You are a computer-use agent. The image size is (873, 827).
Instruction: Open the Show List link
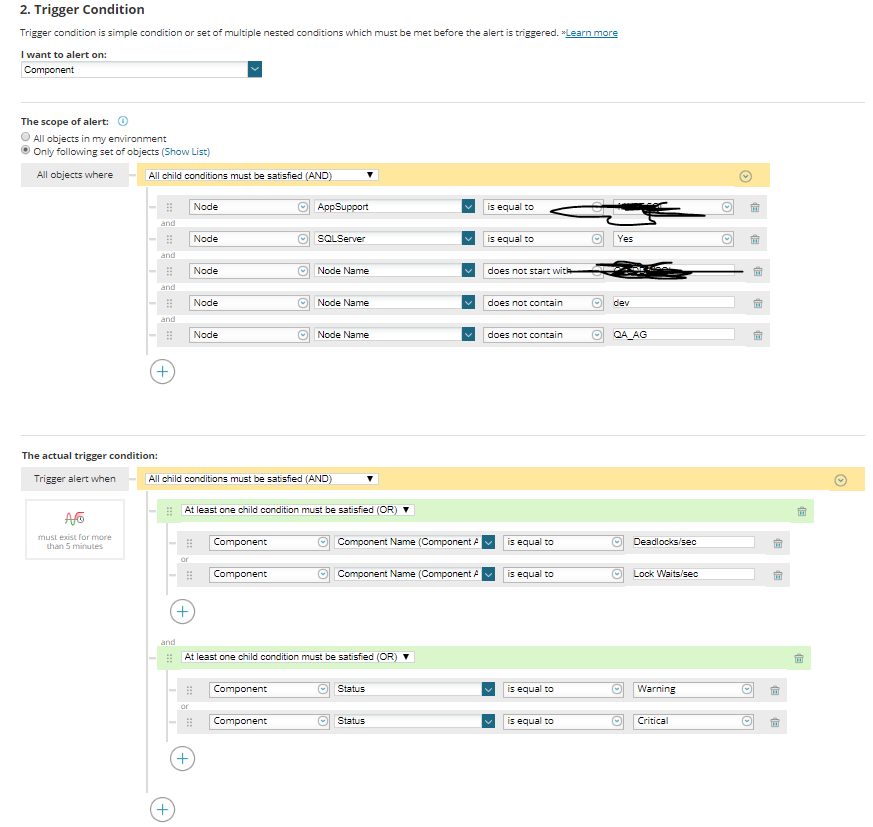(x=185, y=151)
